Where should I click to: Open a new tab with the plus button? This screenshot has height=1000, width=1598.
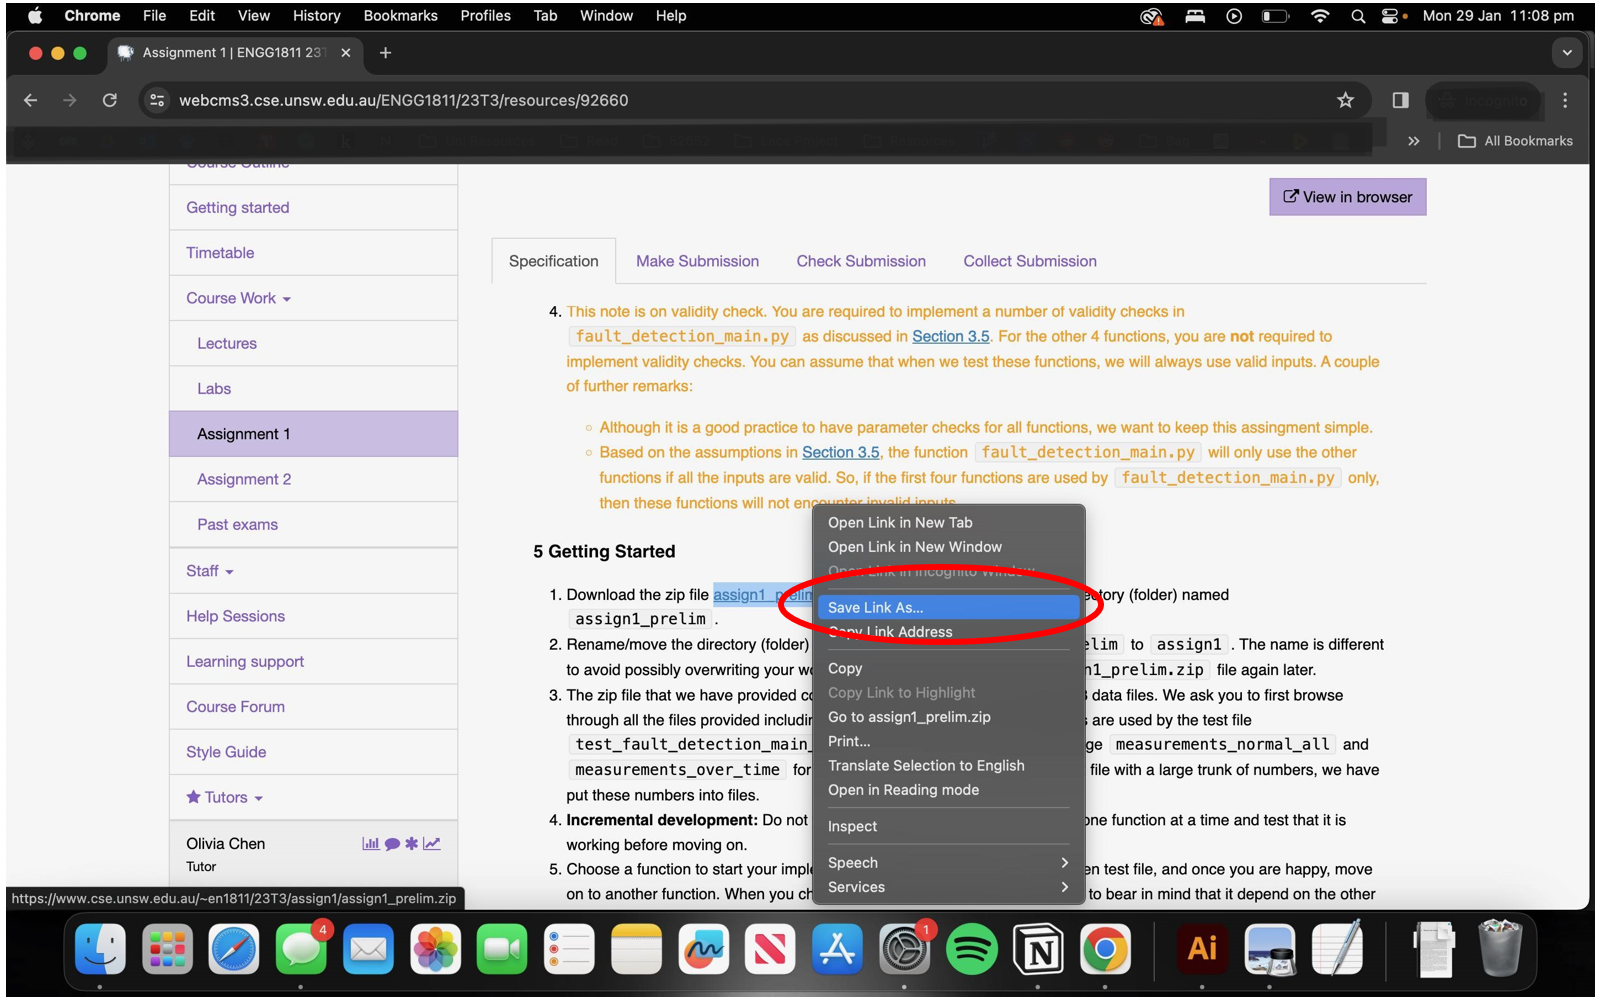385,53
